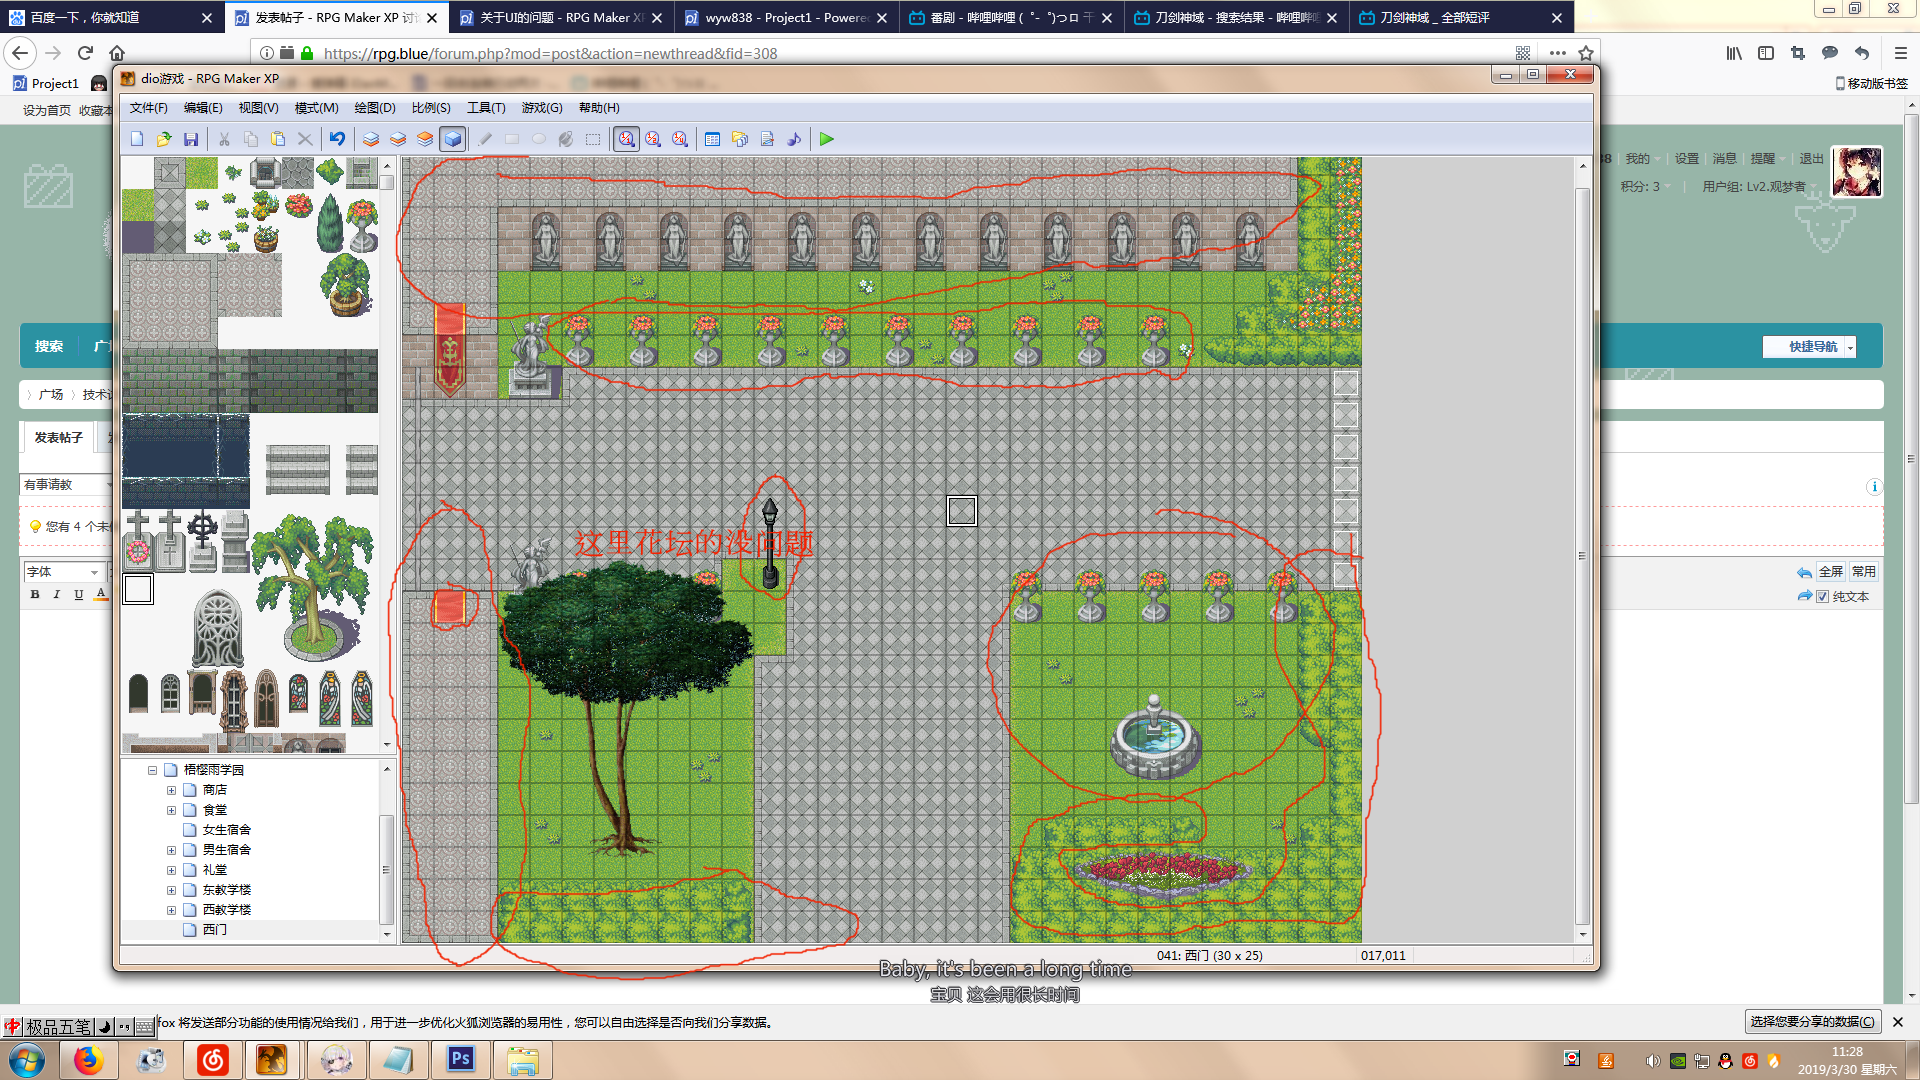Set map zoom to 1/1 scale
Screen dimensions: 1920x1080
coord(626,139)
